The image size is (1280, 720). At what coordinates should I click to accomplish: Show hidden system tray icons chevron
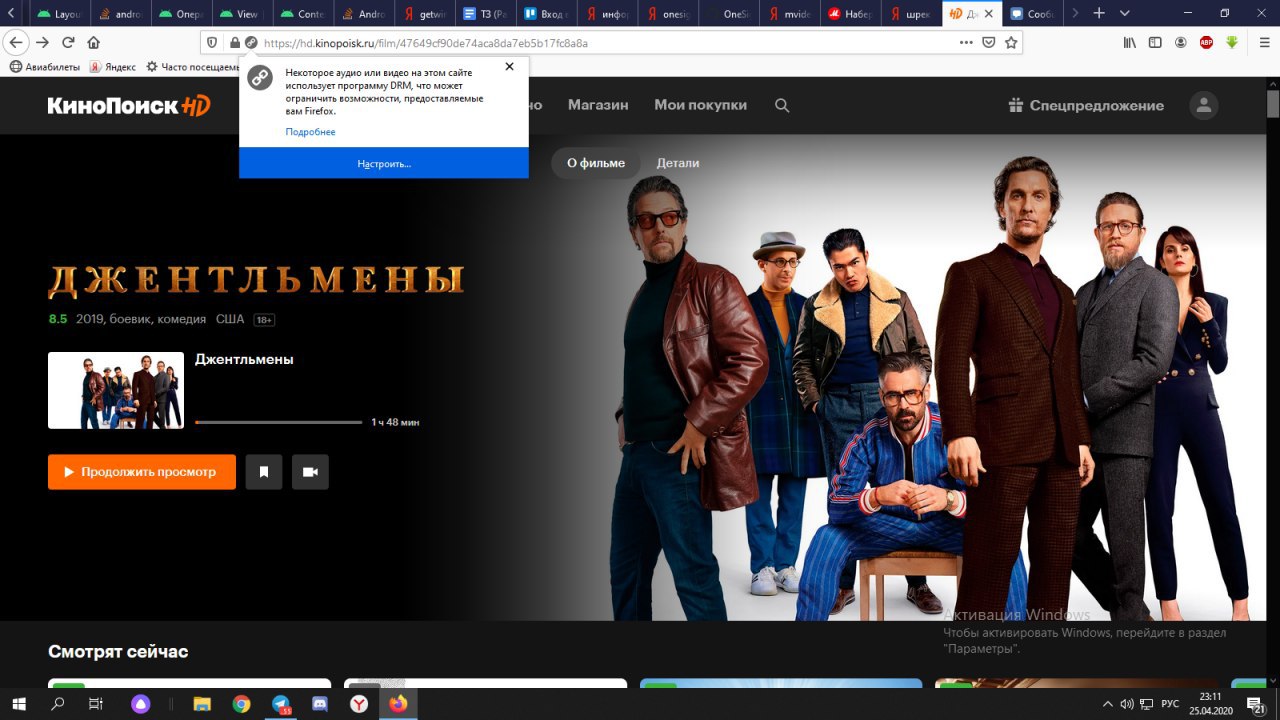pos(1107,704)
